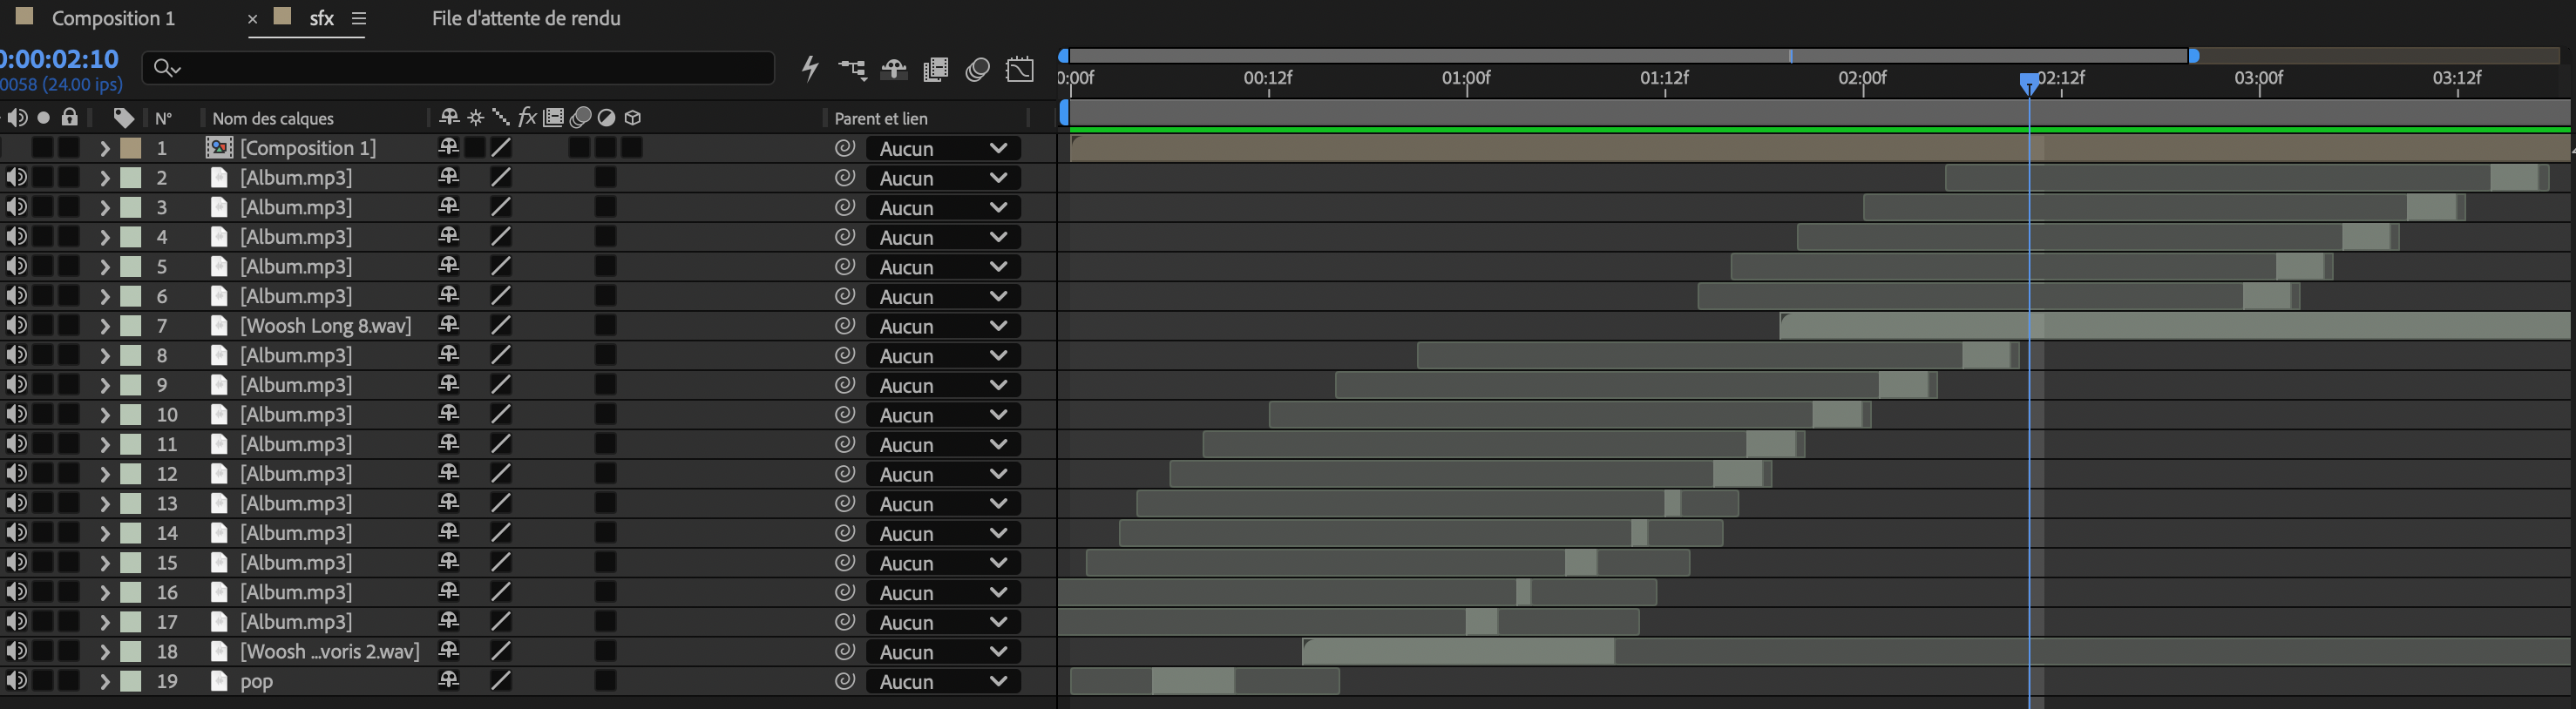Click label color swatch of layer 1

tap(130, 148)
